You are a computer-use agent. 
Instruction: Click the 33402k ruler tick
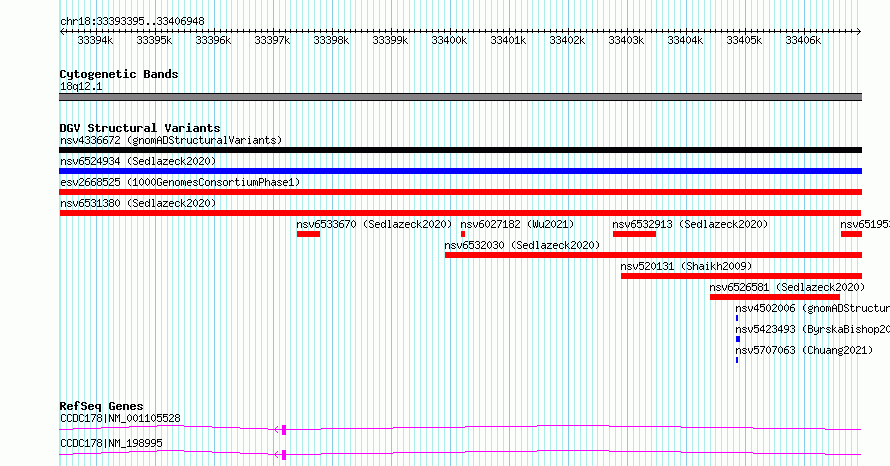(x=568, y=40)
